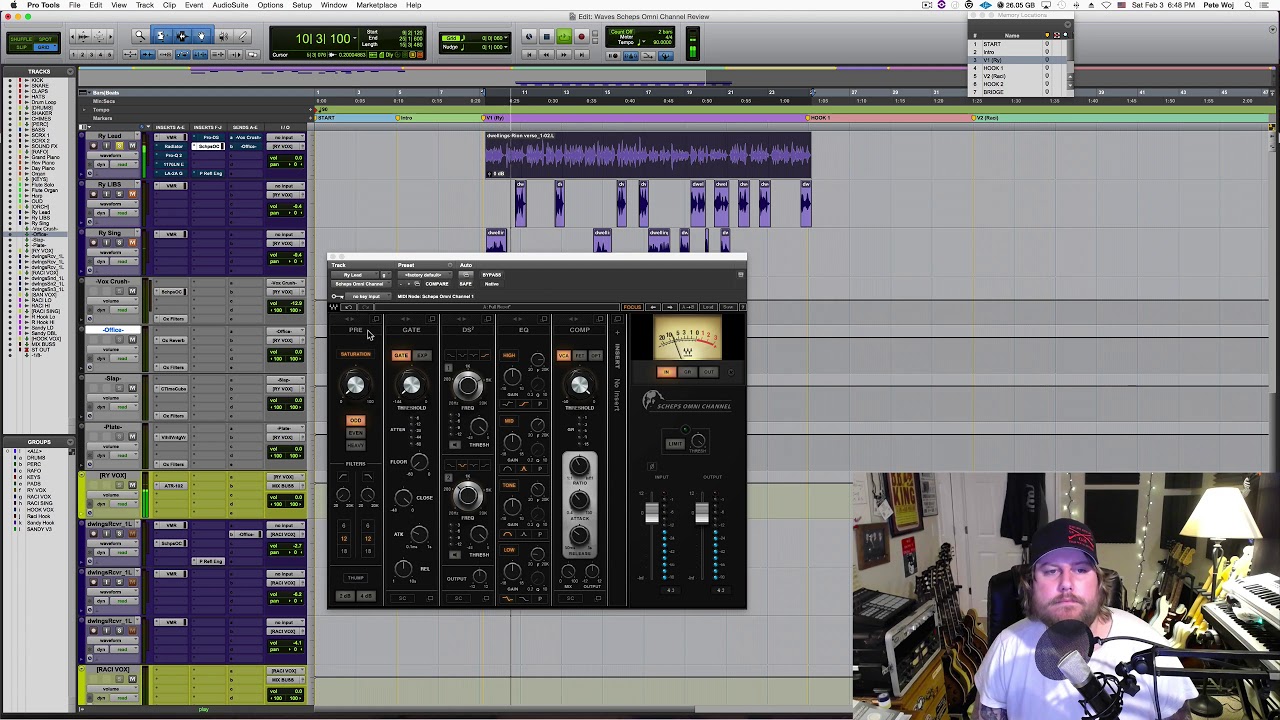This screenshot has height=720, width=1280.
Task: Click the Go to End transport button
Action: (582, 55)
